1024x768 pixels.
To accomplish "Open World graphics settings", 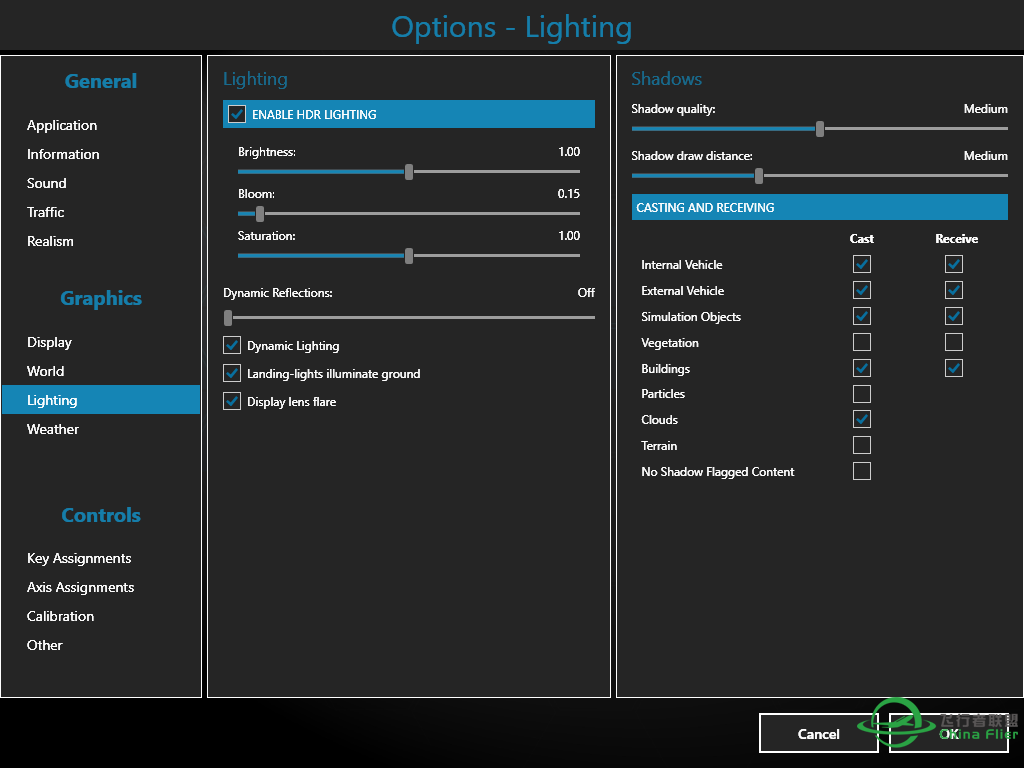I will tap(46, 371).
